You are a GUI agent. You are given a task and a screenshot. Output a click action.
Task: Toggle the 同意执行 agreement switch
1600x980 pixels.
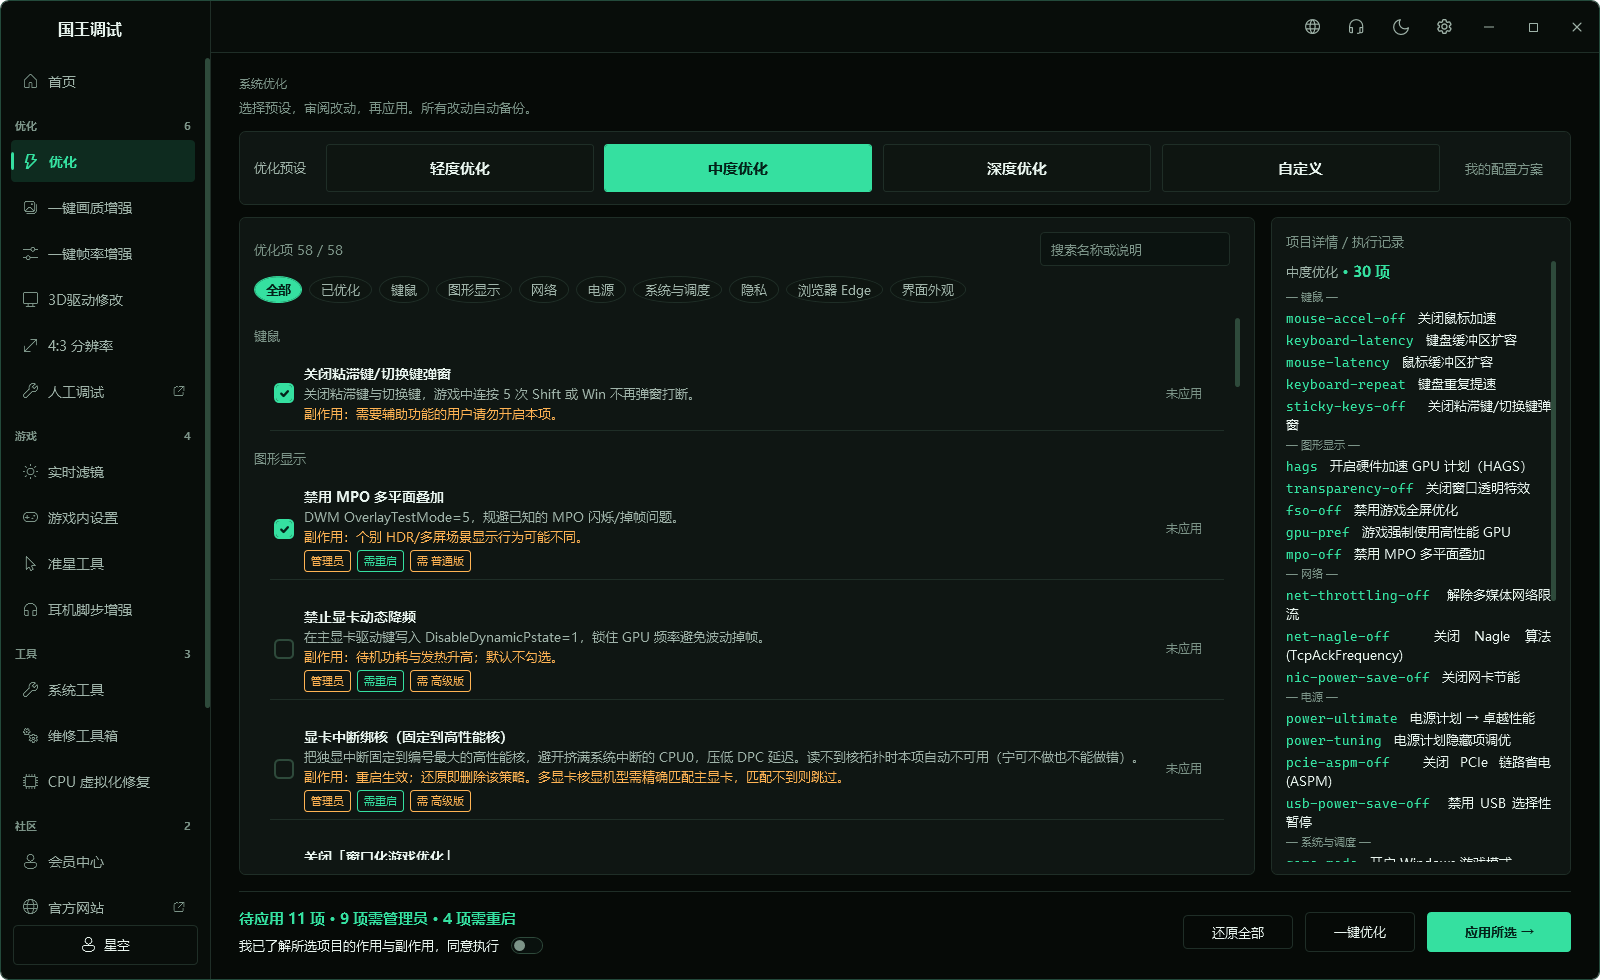click(527, 946)
